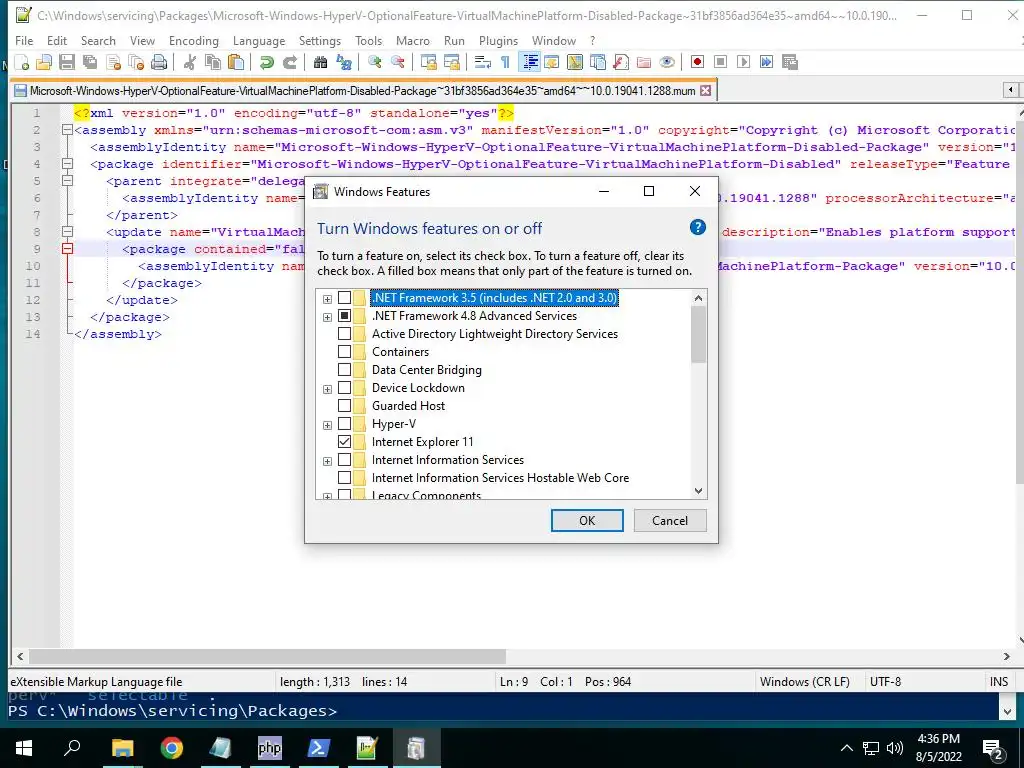Click the Print toolbar icon
Image resolution: width=1024 pixels, height=768 pixels.
[159, 62]
